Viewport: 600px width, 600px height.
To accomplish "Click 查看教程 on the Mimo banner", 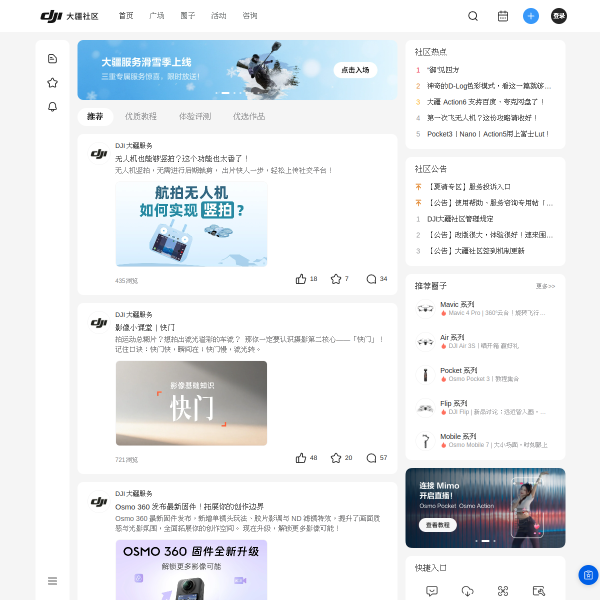I will tap(438, 525).
